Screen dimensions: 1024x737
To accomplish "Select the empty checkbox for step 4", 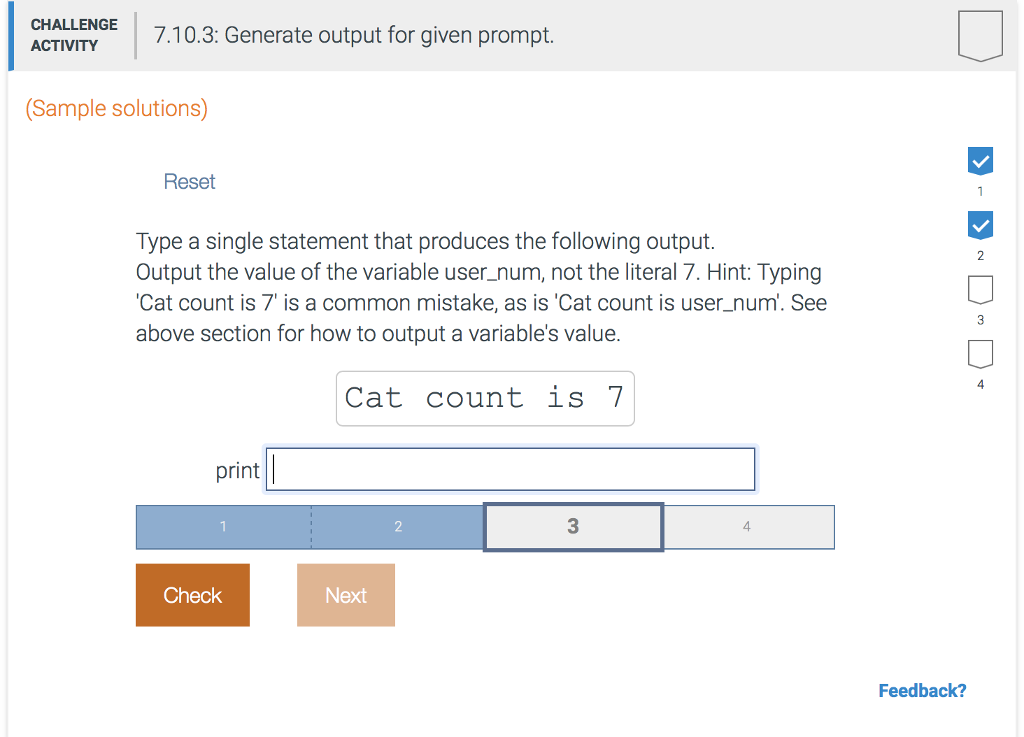I will click(980, 353).
